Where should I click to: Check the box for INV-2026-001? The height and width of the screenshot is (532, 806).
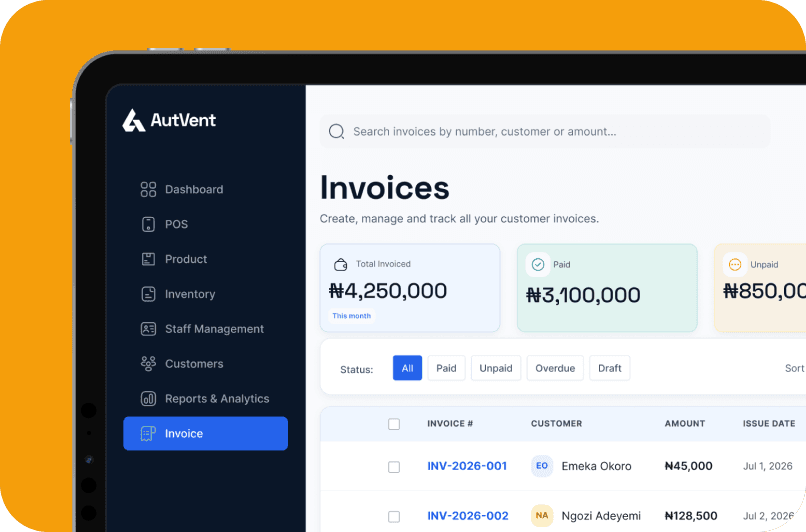point(394,467)
